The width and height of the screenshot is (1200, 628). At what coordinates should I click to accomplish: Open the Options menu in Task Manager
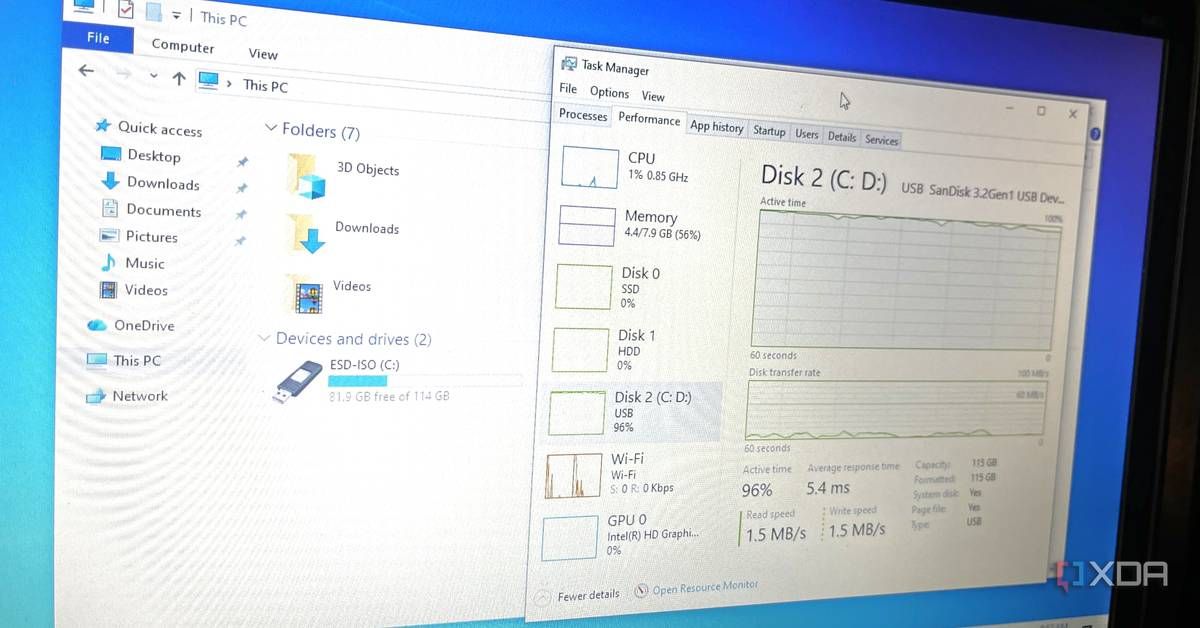coord(609,92)
